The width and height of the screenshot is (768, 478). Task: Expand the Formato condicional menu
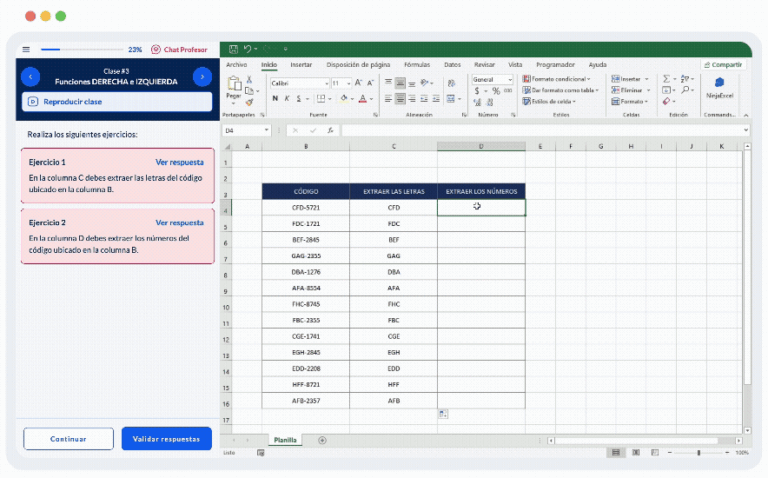(556, 79)
